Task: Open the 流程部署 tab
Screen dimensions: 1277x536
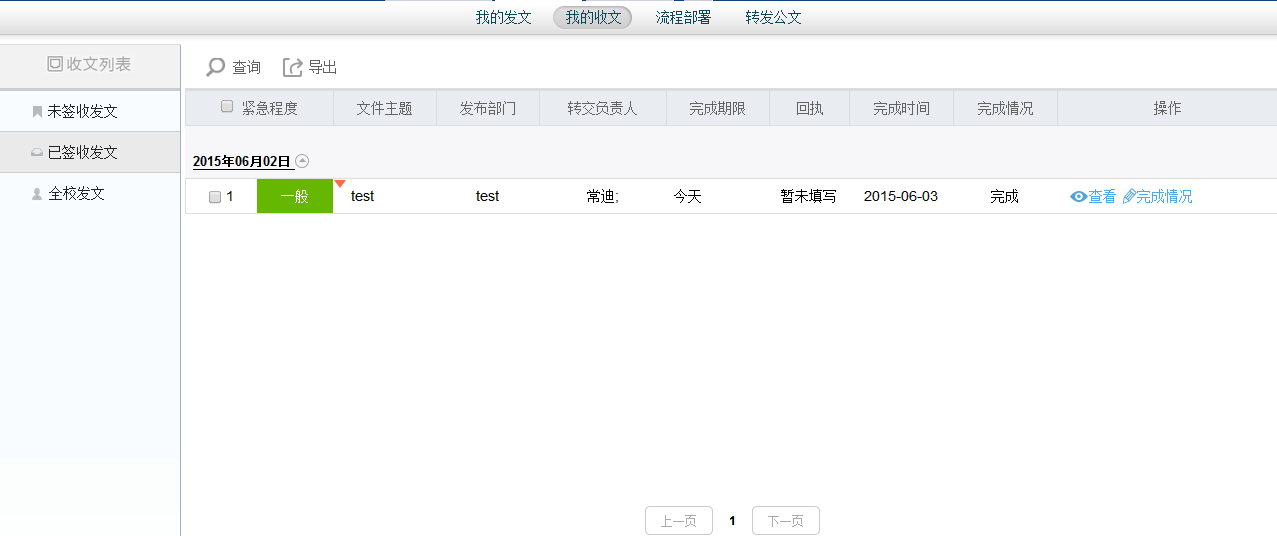Action: pyautogui.click(x=683, y=17)
